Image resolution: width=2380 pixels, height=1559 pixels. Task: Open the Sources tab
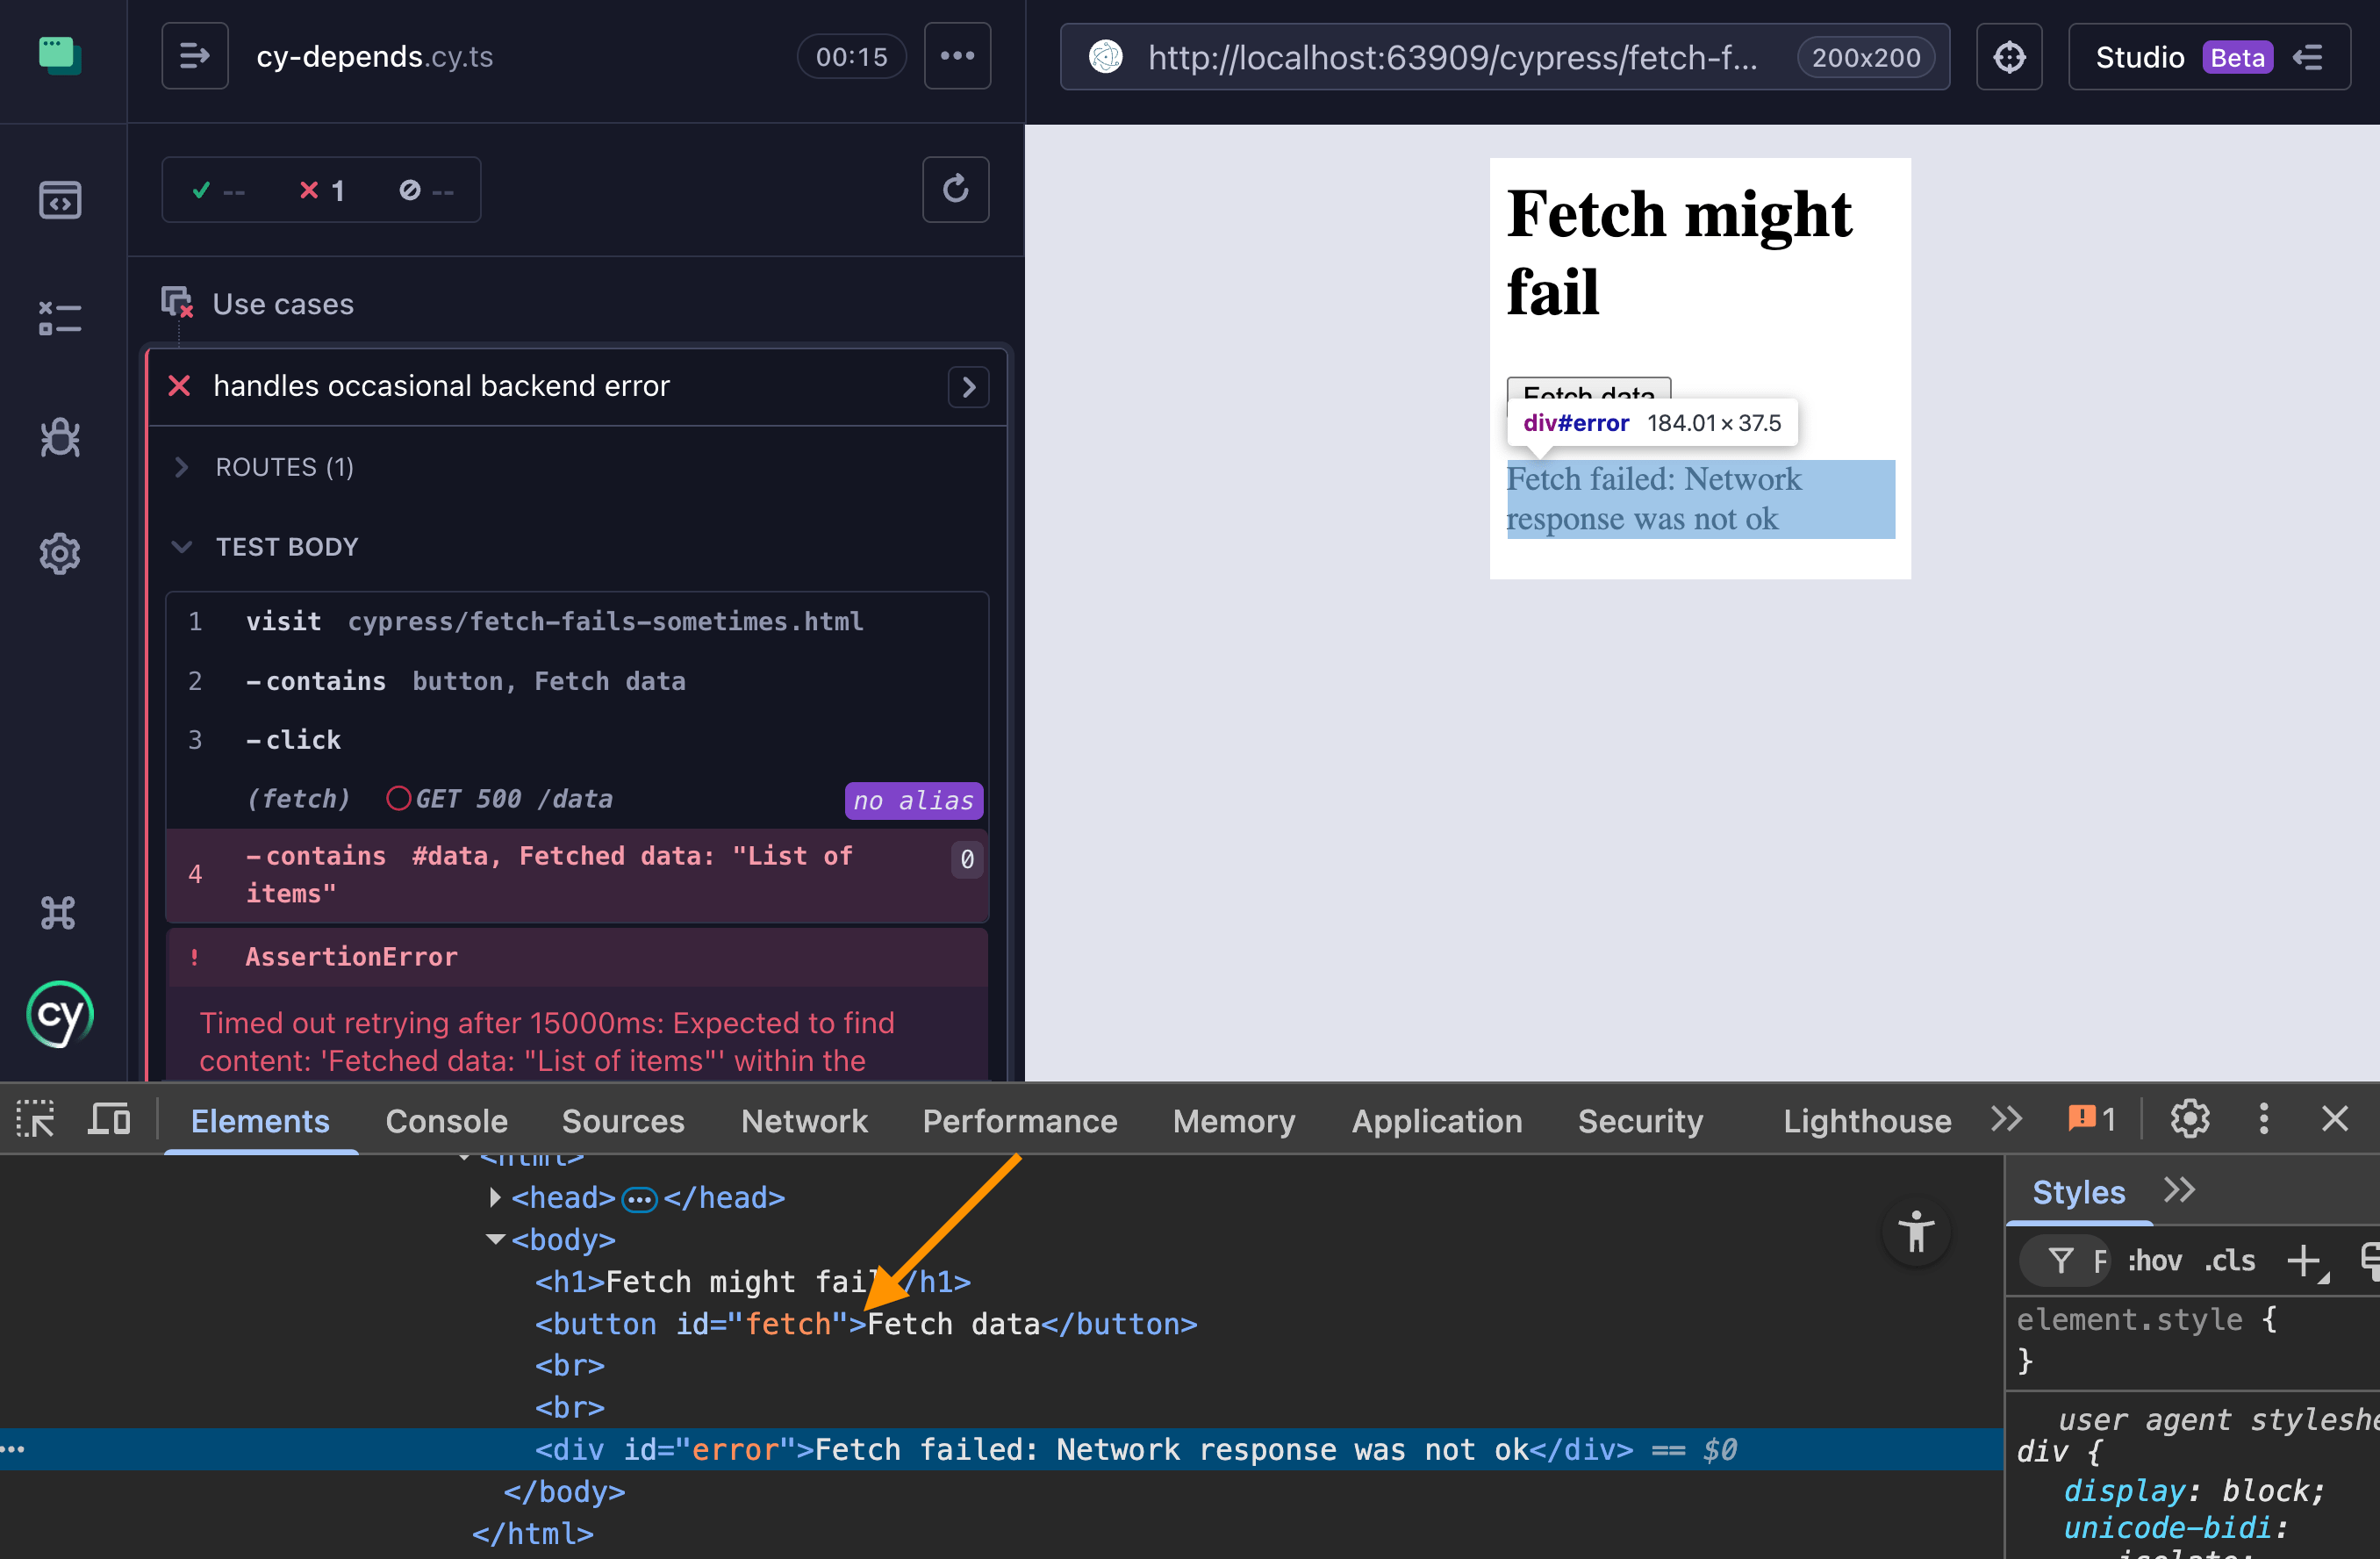[x=623, y=1120]
